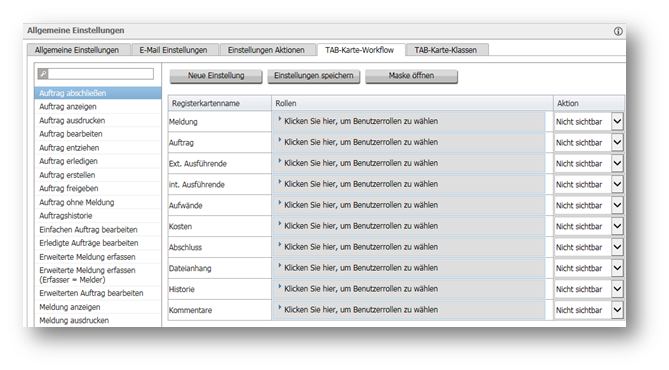Open Aktion dropdown for Ext. Ausführende
669x370 pixels.
pos(617,163)
